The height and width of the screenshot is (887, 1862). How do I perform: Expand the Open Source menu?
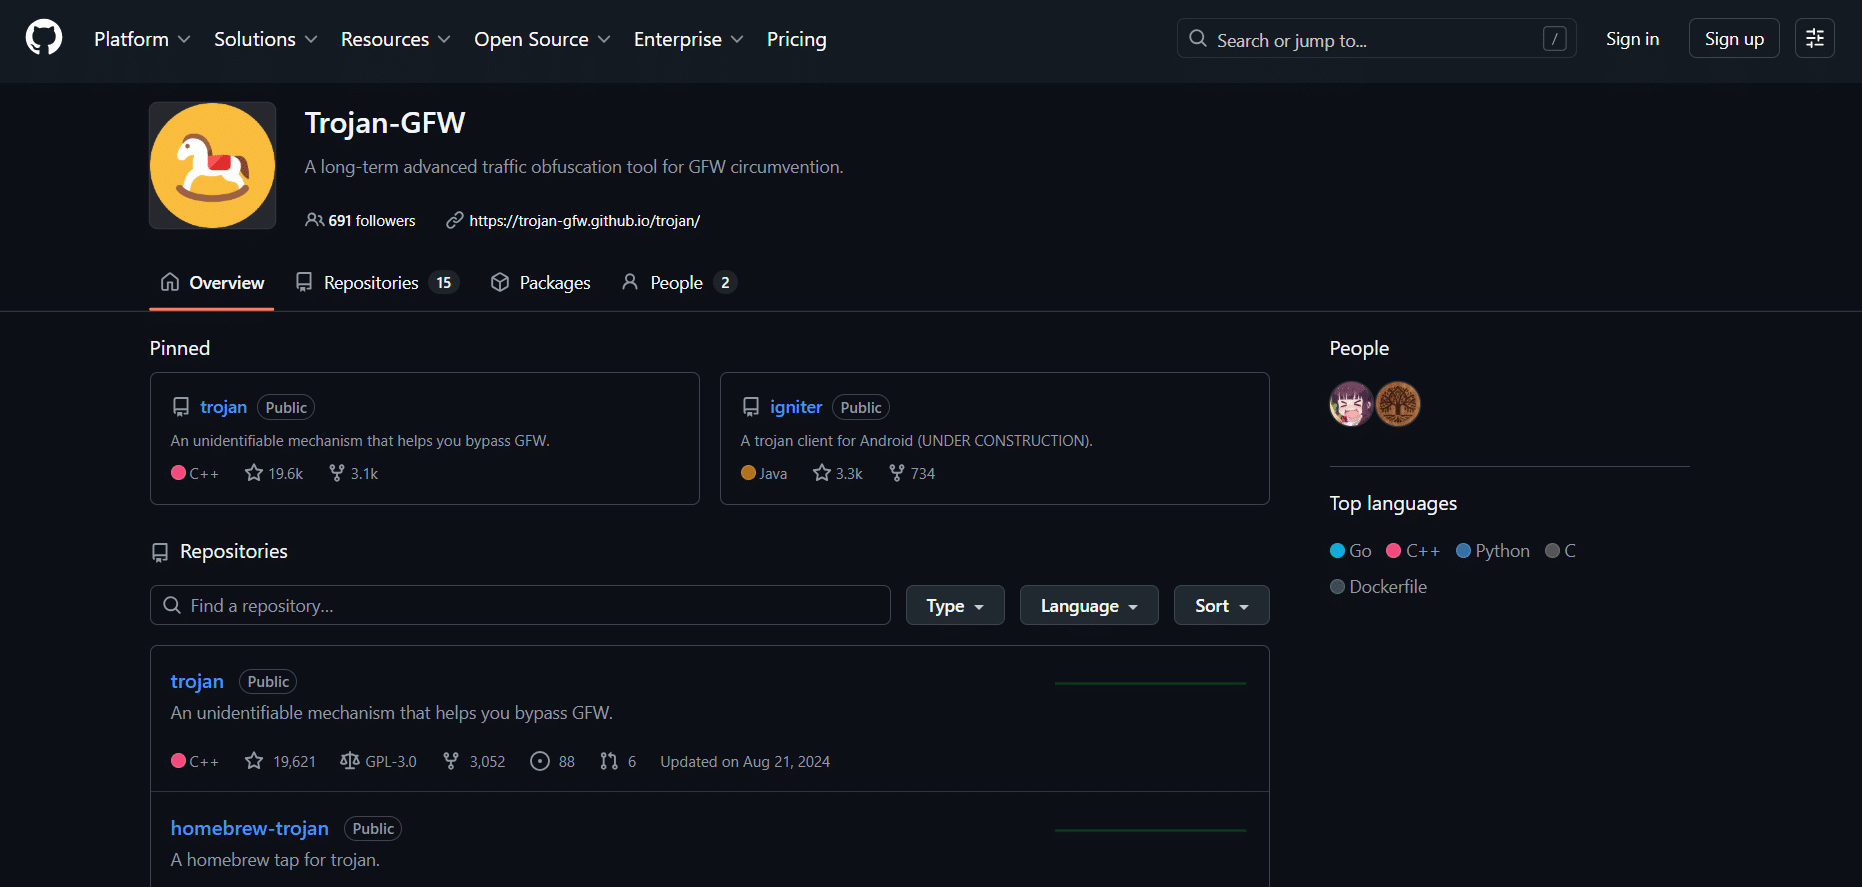point(542,39)
